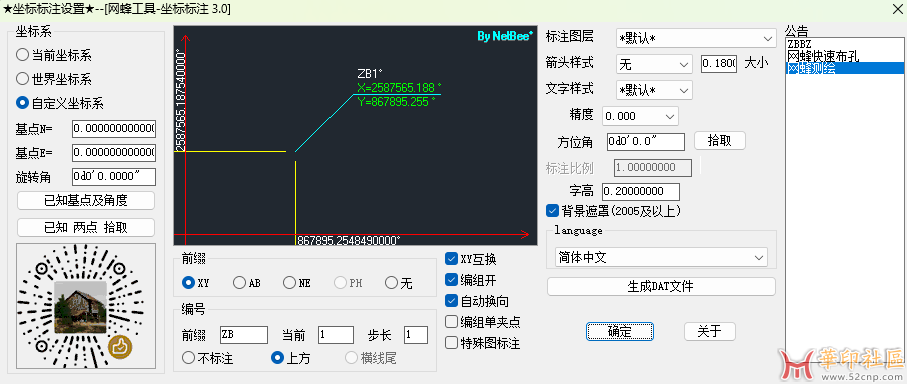Click Y=867895.255 text in preview

[396, 101]
